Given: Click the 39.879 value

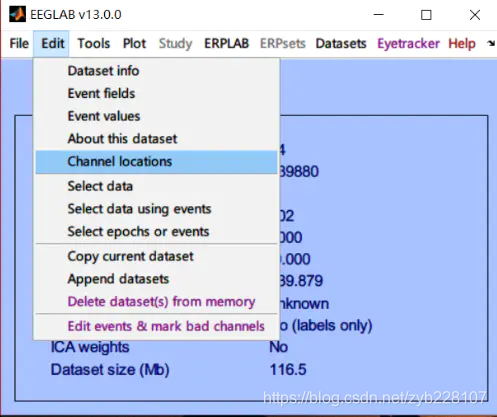Looking at the screenshot, I should tap(301, 281).
